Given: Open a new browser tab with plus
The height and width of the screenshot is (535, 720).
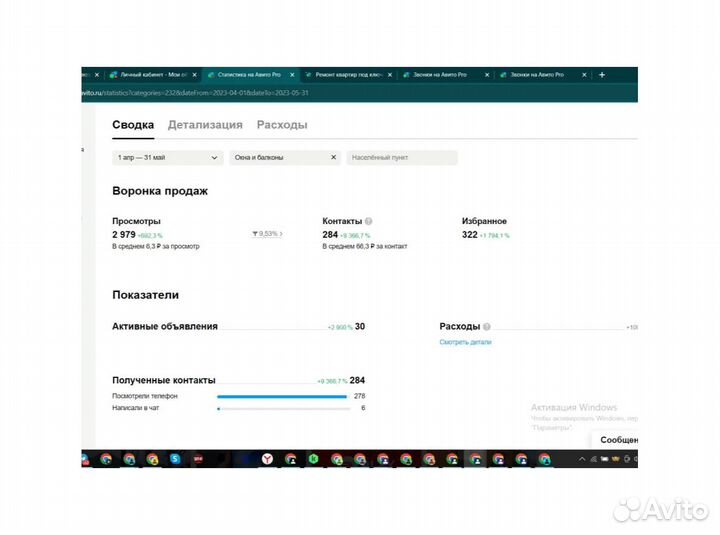Looking at the screenshot, I should click(x=601, y=74).
